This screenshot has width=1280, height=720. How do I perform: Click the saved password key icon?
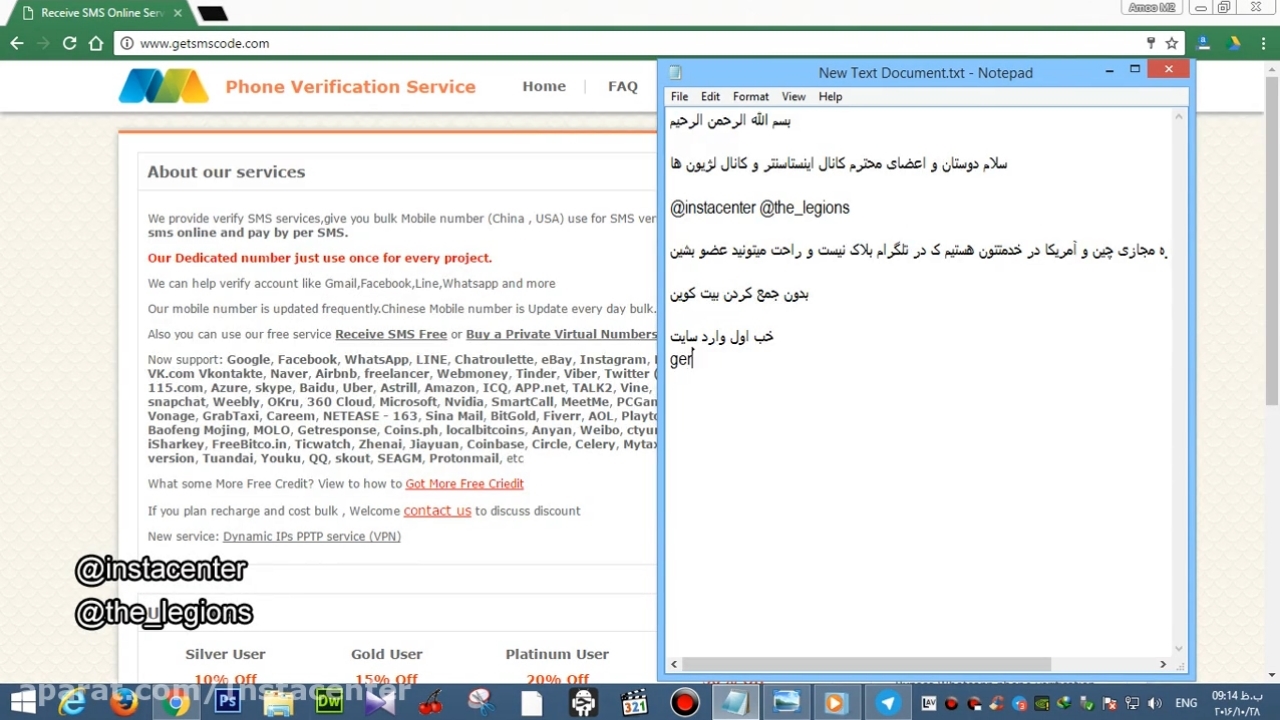pos(1151,43)
